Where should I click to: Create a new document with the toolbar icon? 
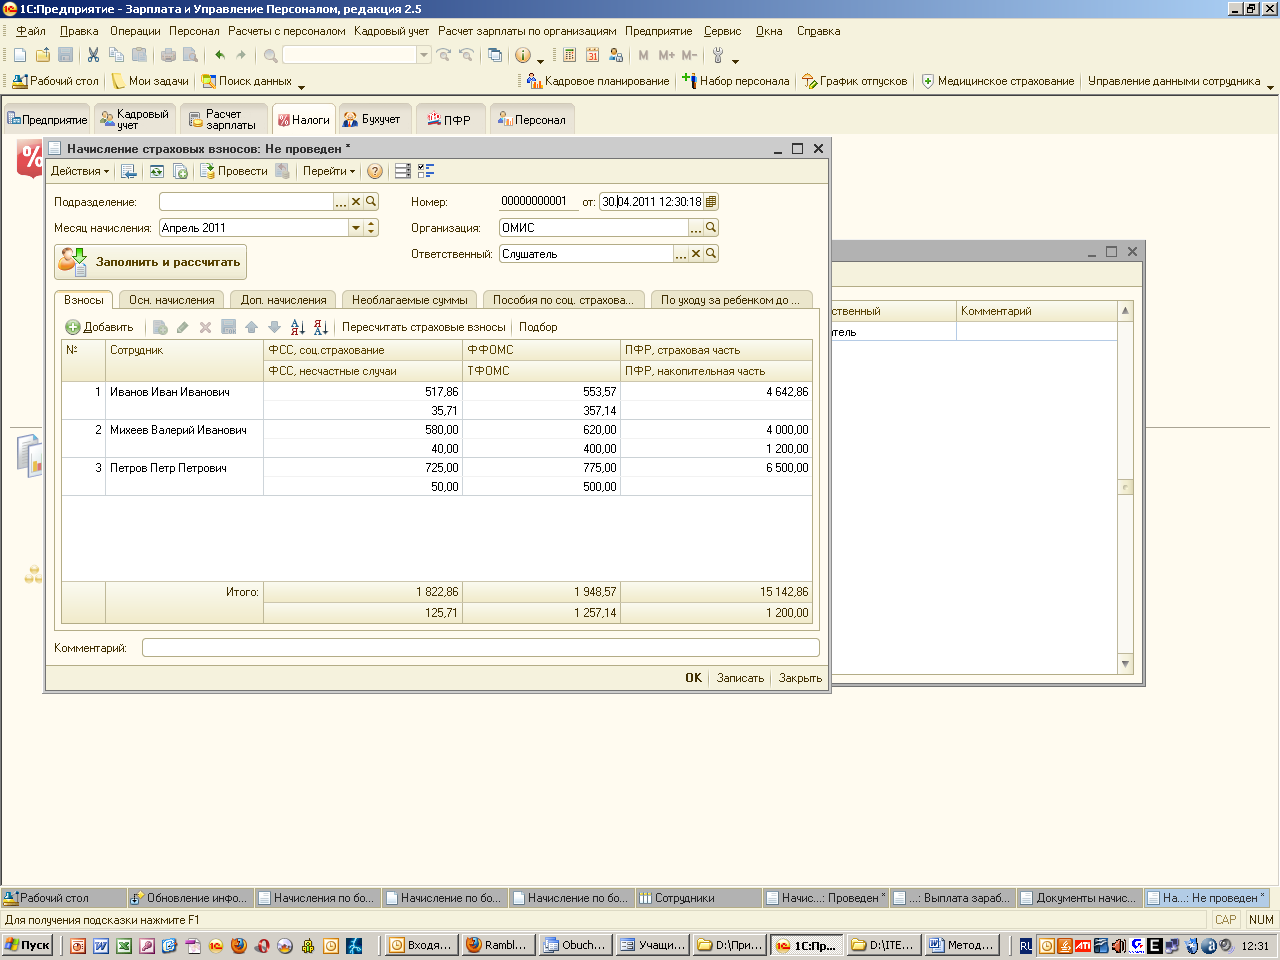pos(20,55)
